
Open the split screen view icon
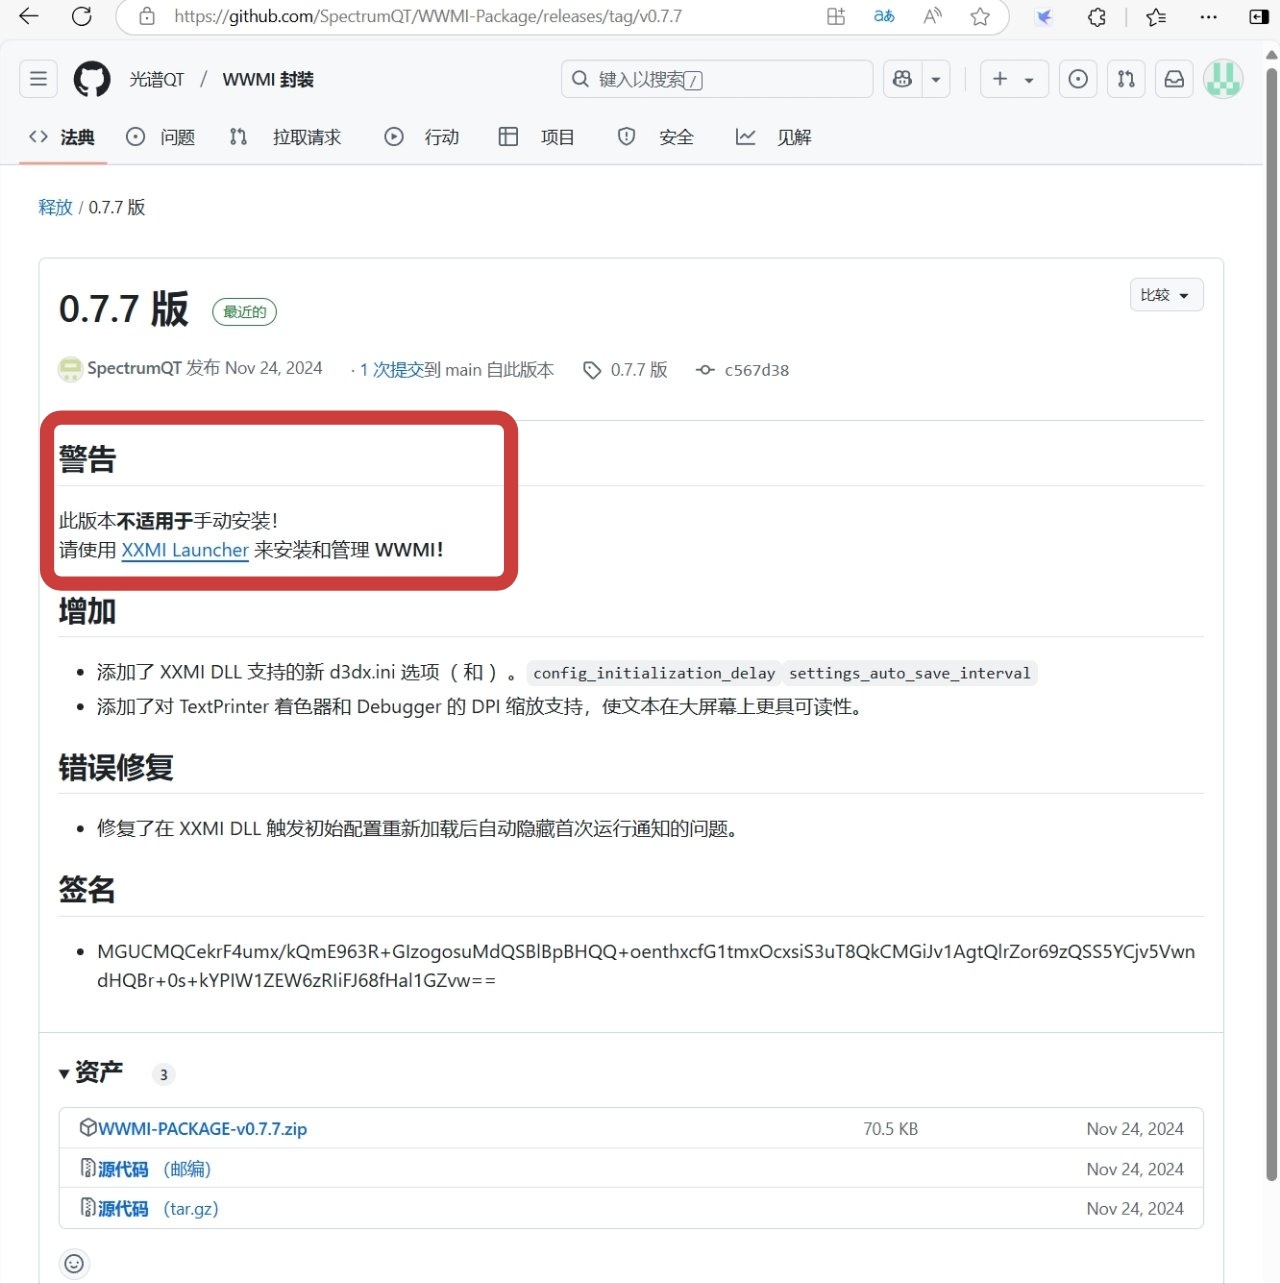836,16
